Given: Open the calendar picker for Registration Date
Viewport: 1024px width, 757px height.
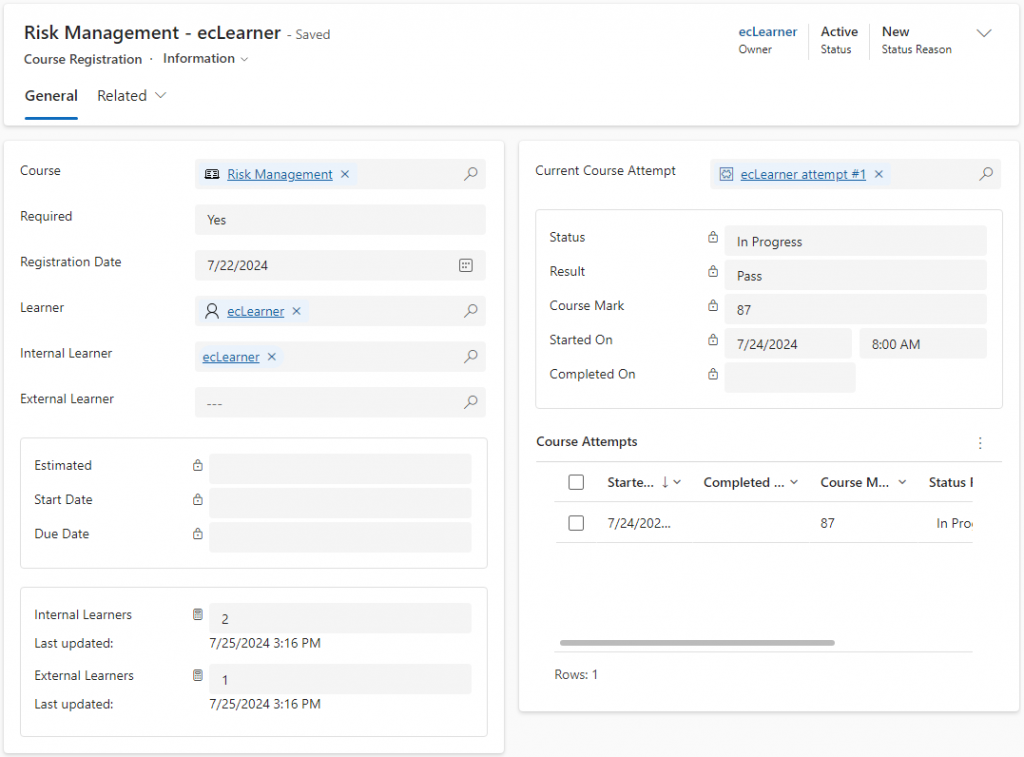Looking at the screenshot, I should (x=466, y=265).
